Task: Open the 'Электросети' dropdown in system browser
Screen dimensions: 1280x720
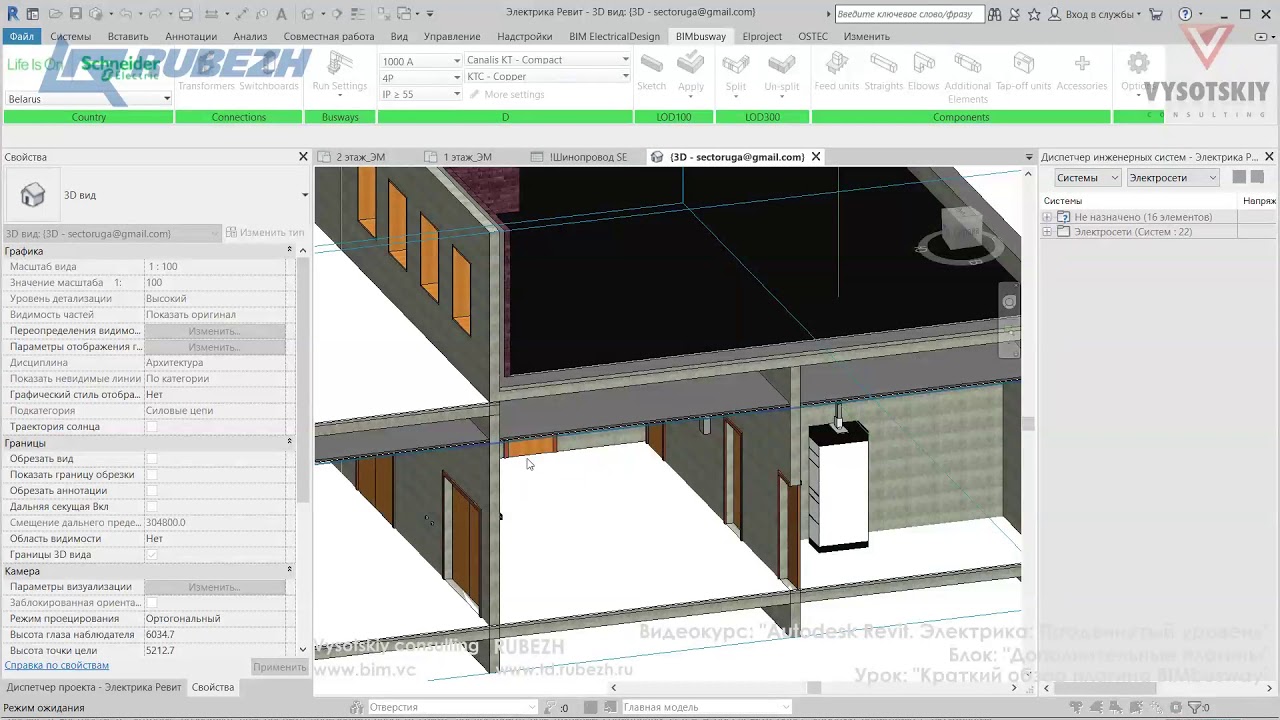Action: point(1172,178)
